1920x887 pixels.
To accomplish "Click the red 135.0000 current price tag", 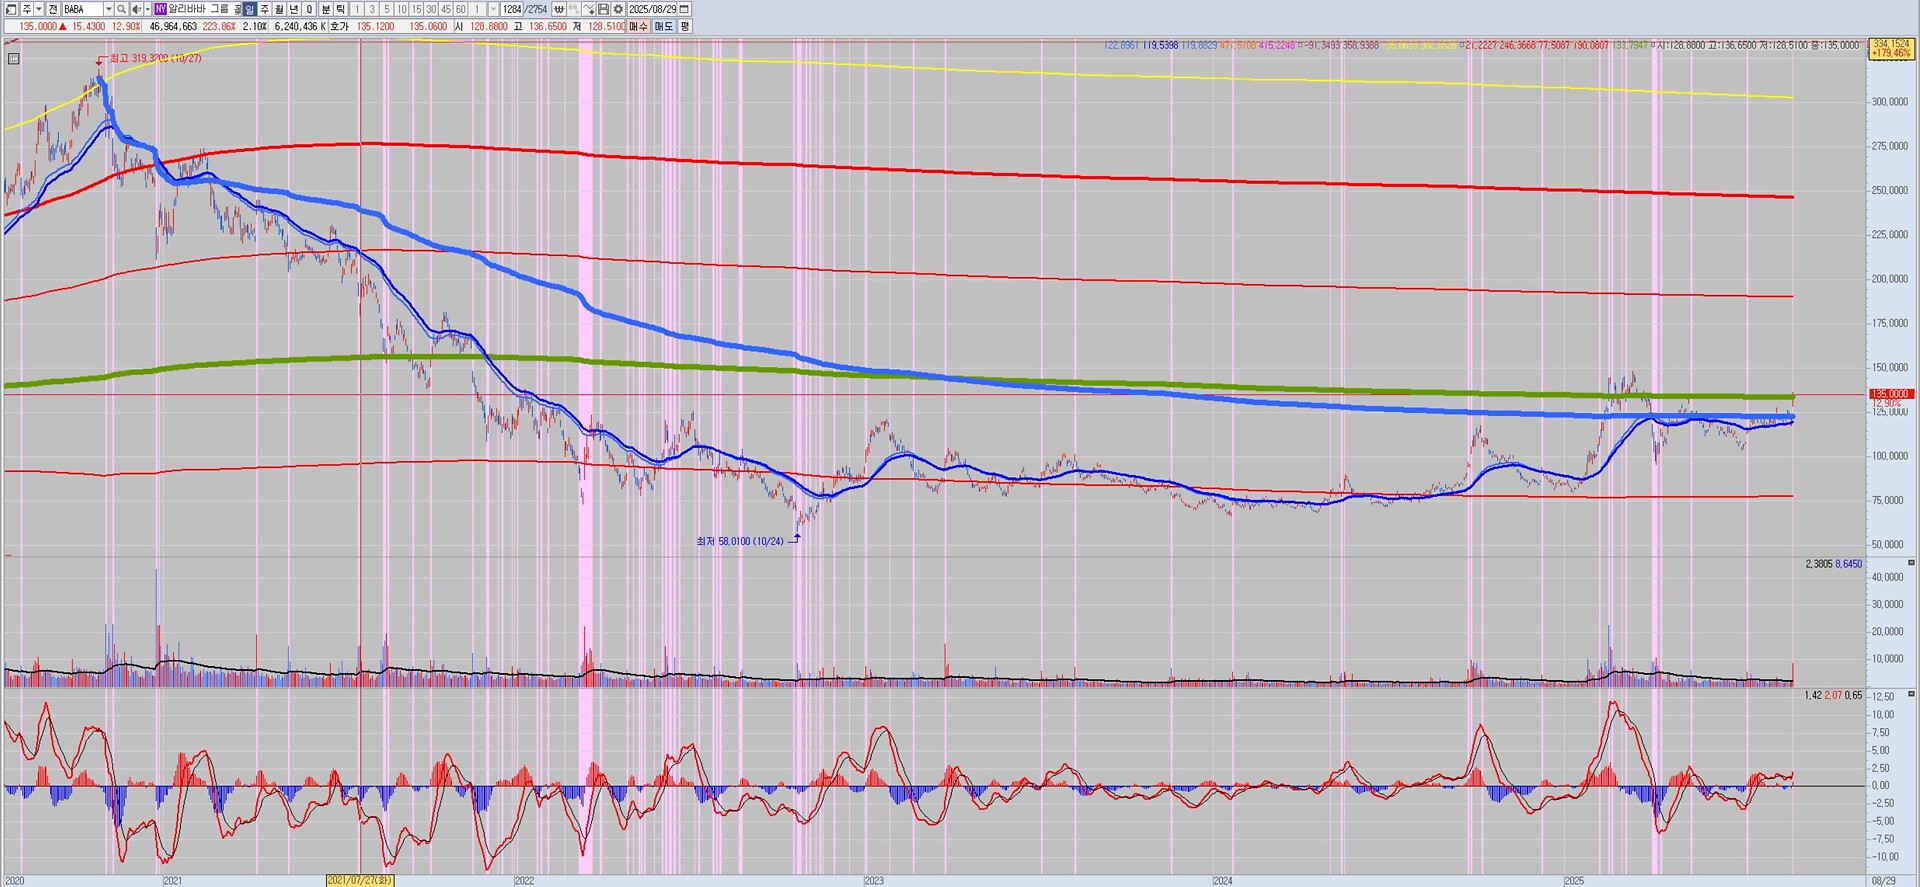I will tap(1890, 394).
